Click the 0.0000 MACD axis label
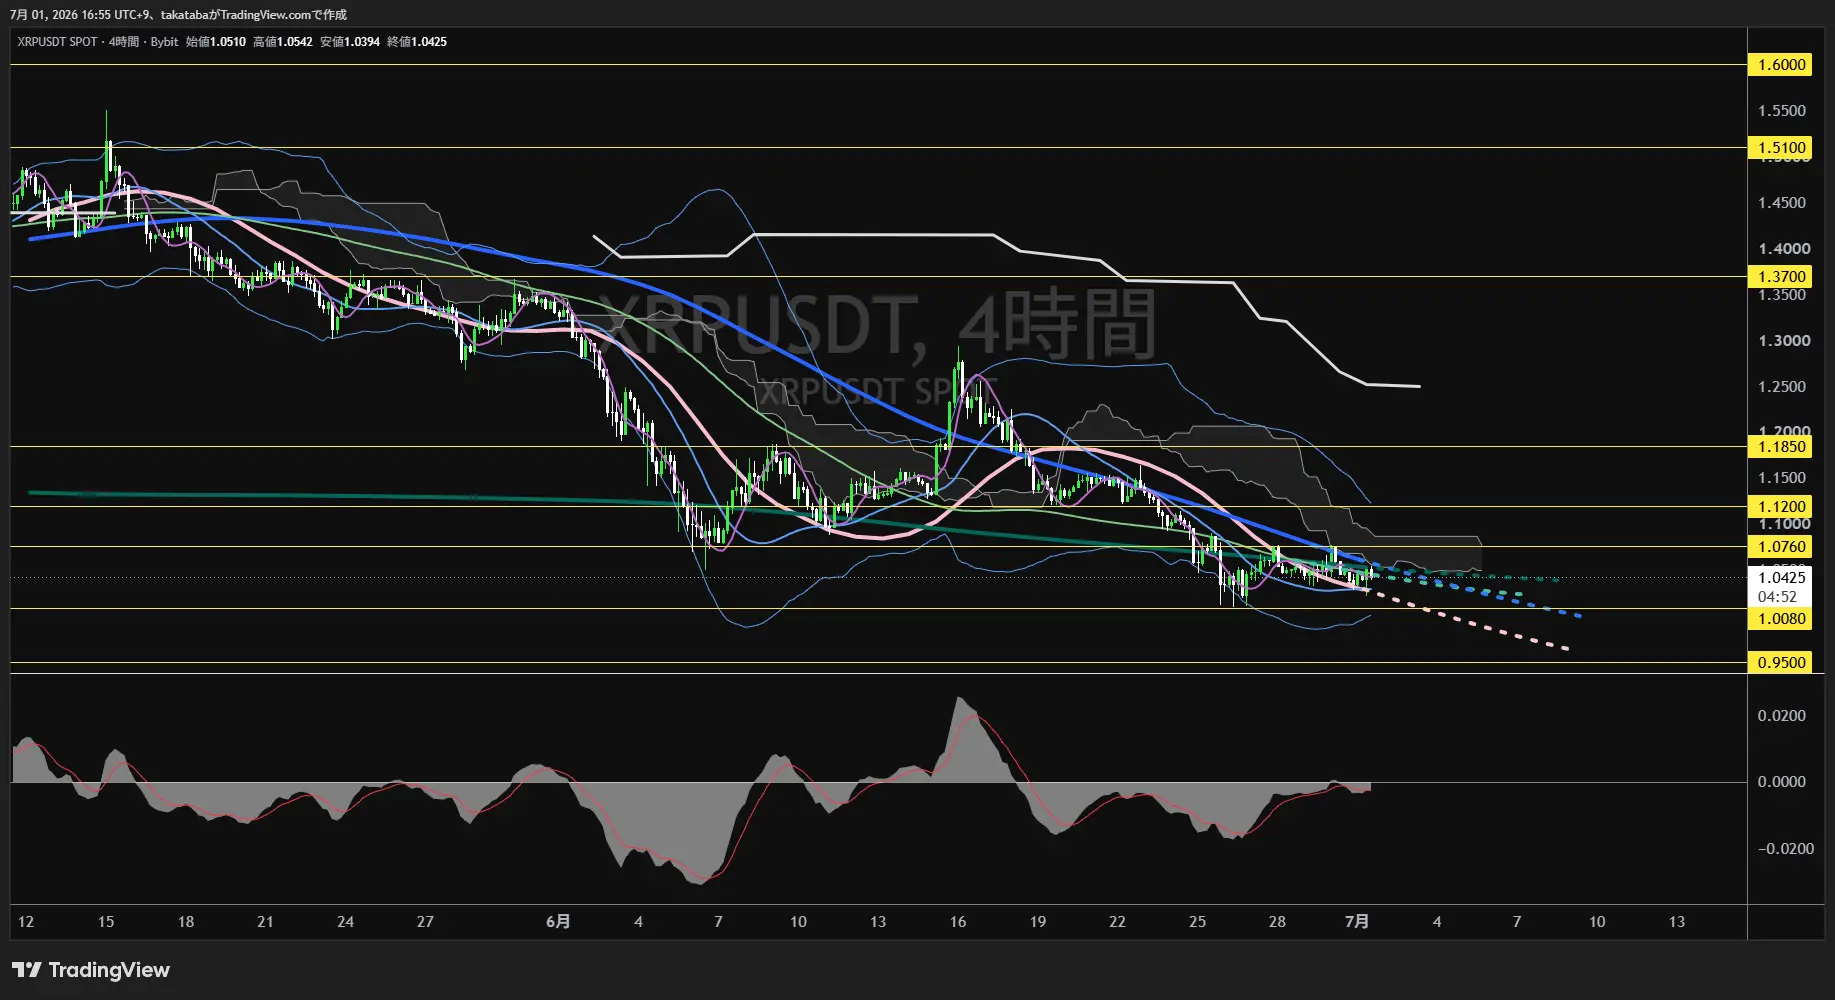The height and width of the screenshot is (1000, 1835). 1782,782
